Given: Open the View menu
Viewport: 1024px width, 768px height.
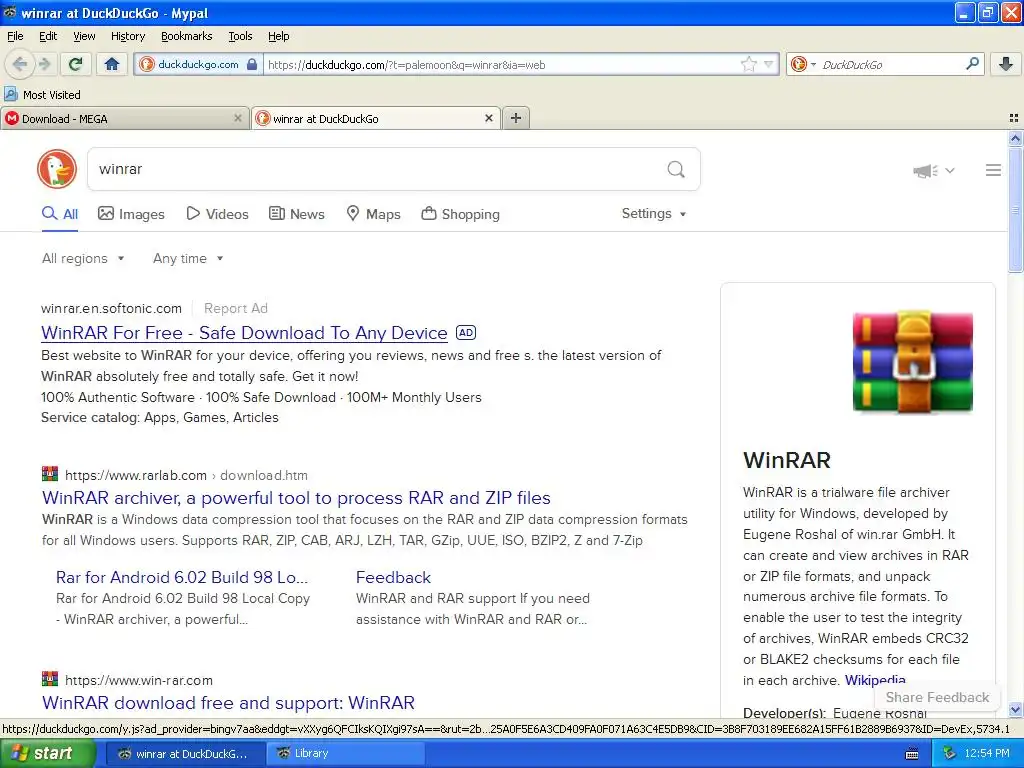Looking at the screenshot, I should (x=84, y=36).
